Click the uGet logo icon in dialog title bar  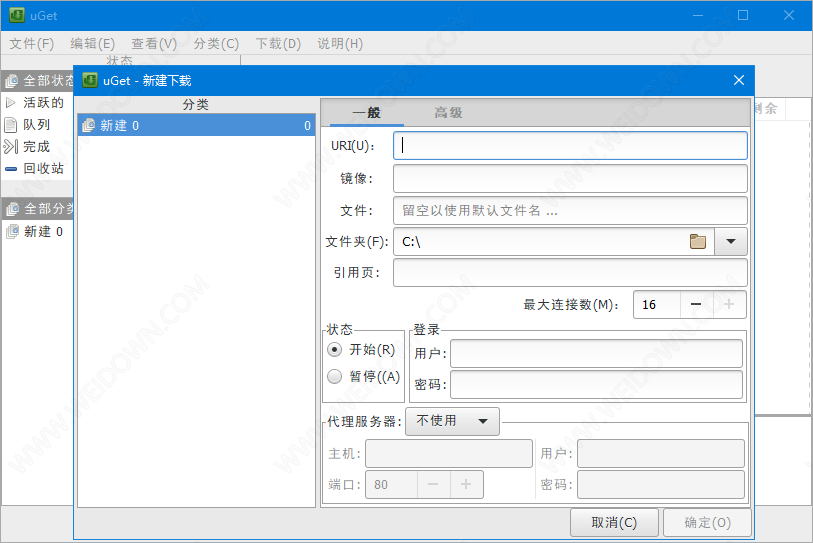pyautogui.click(x=90, y=80)
